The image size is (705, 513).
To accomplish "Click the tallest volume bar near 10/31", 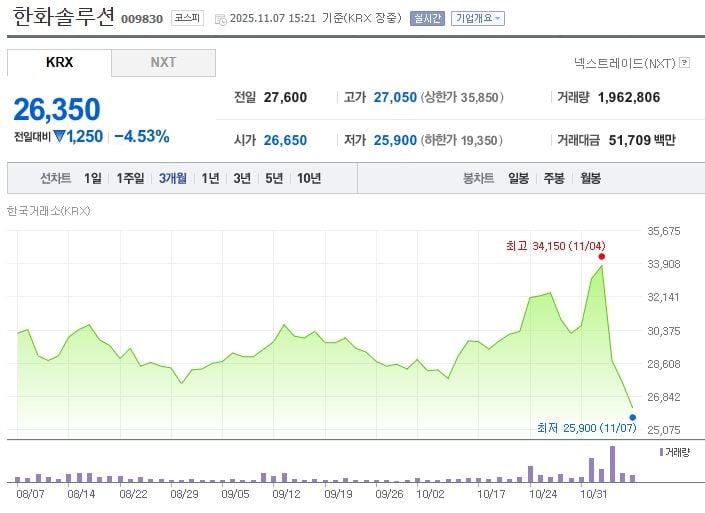I will 612,464.
